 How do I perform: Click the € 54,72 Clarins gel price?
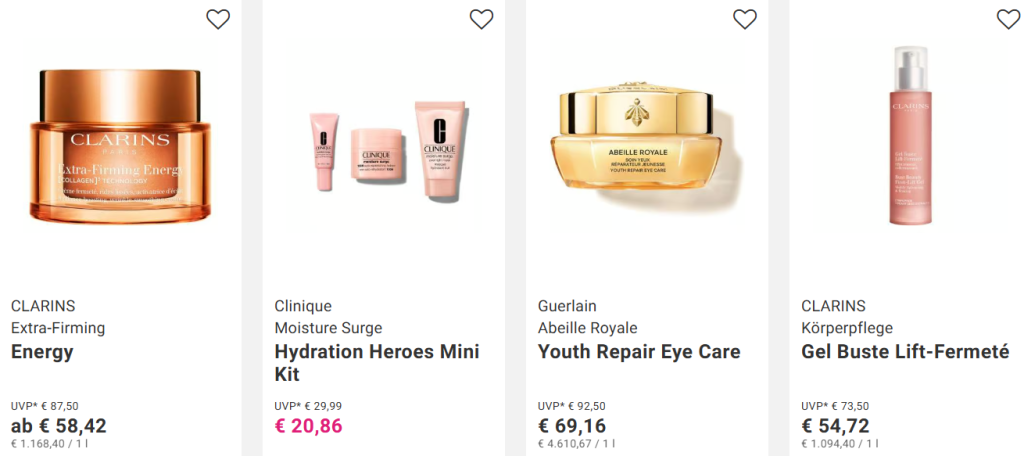coord(835,426)
